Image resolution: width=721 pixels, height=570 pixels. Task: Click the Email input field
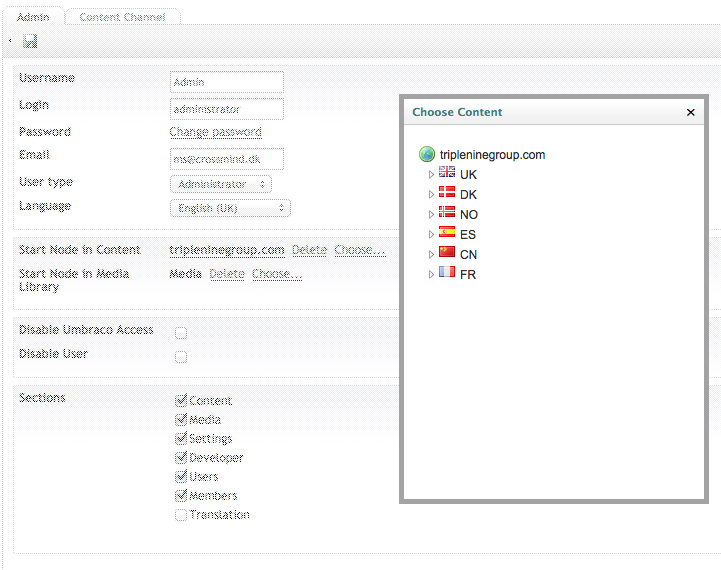point(226,158)
